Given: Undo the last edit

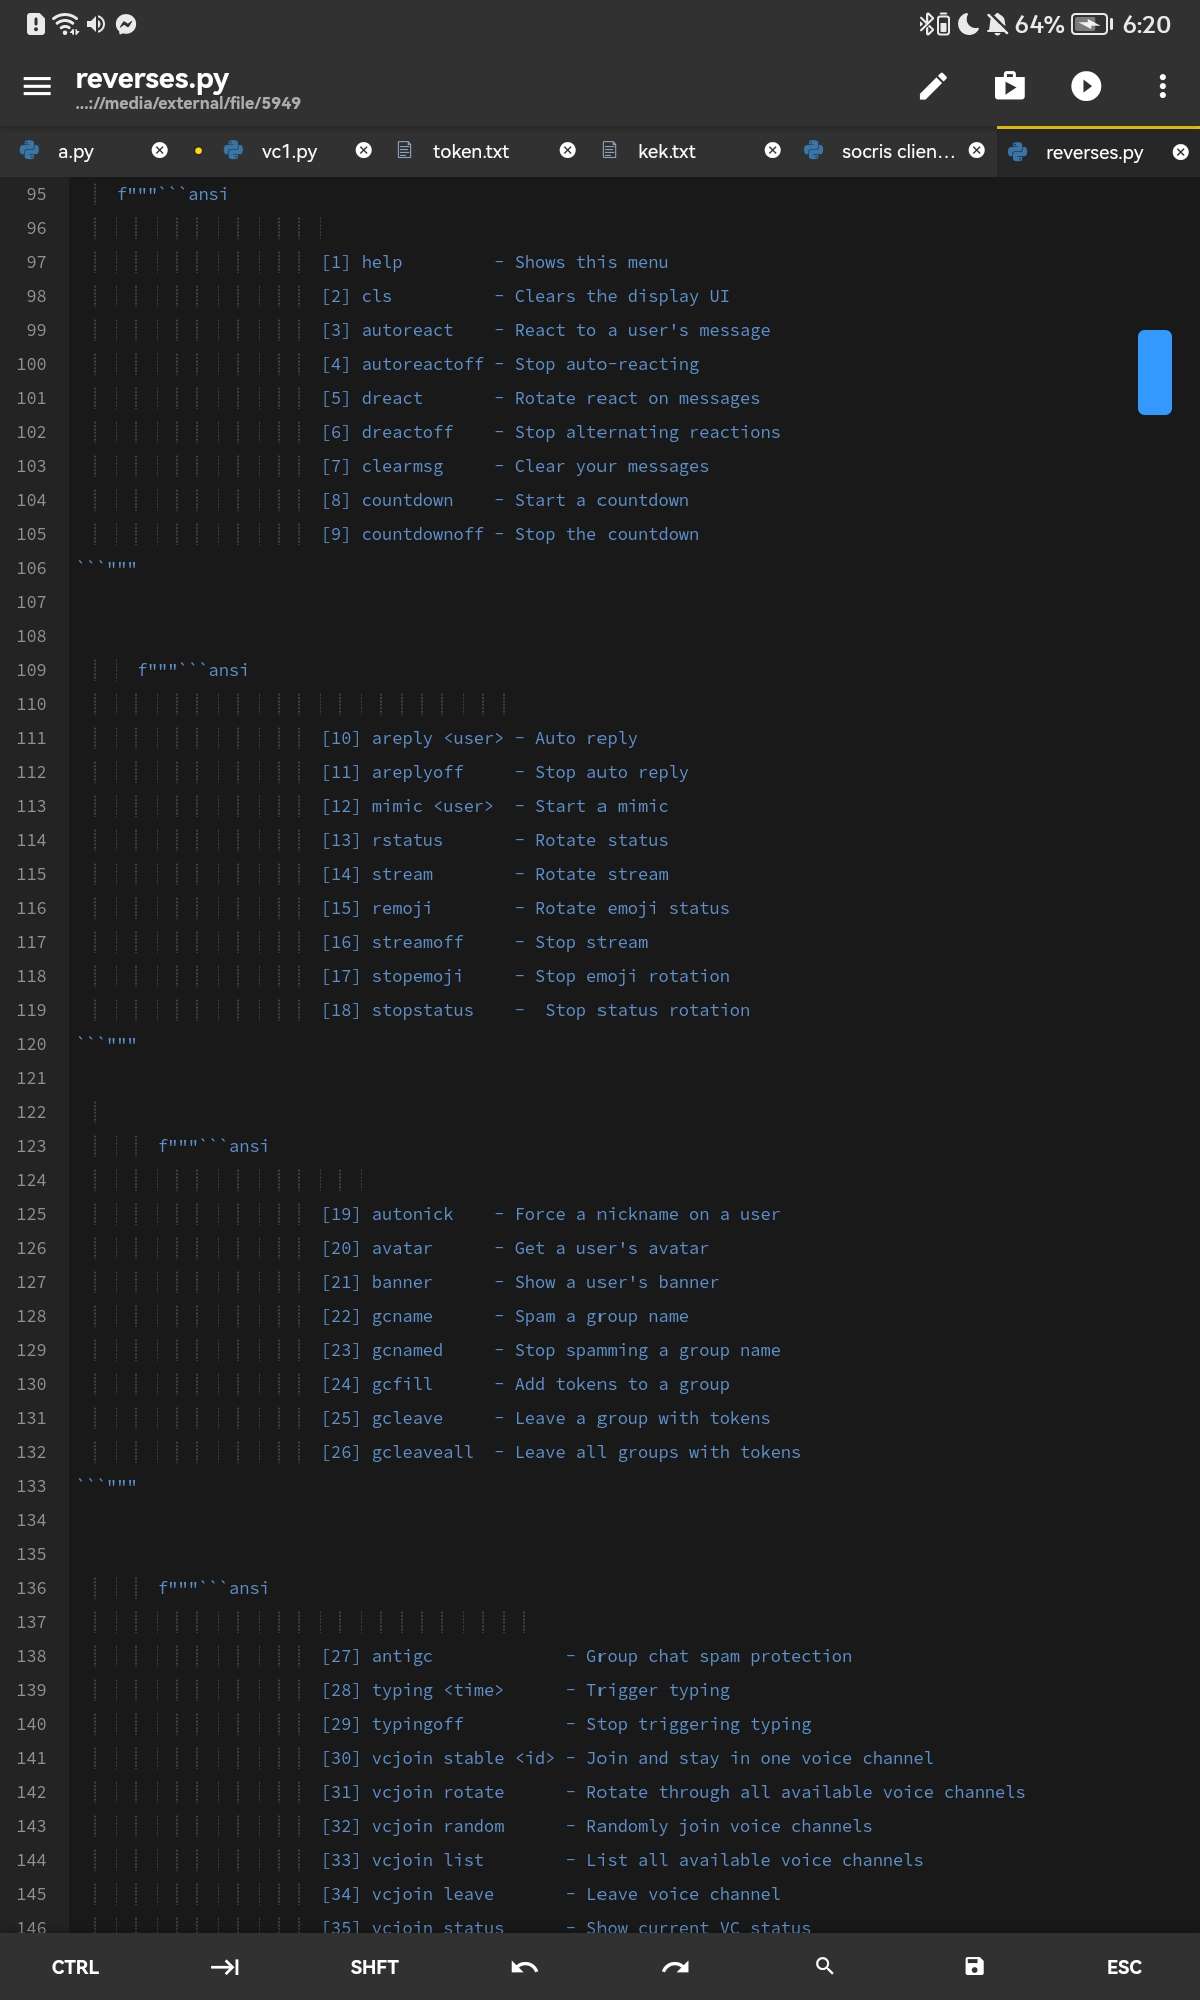Looking at the screenshot, I should pos(525,1967).
